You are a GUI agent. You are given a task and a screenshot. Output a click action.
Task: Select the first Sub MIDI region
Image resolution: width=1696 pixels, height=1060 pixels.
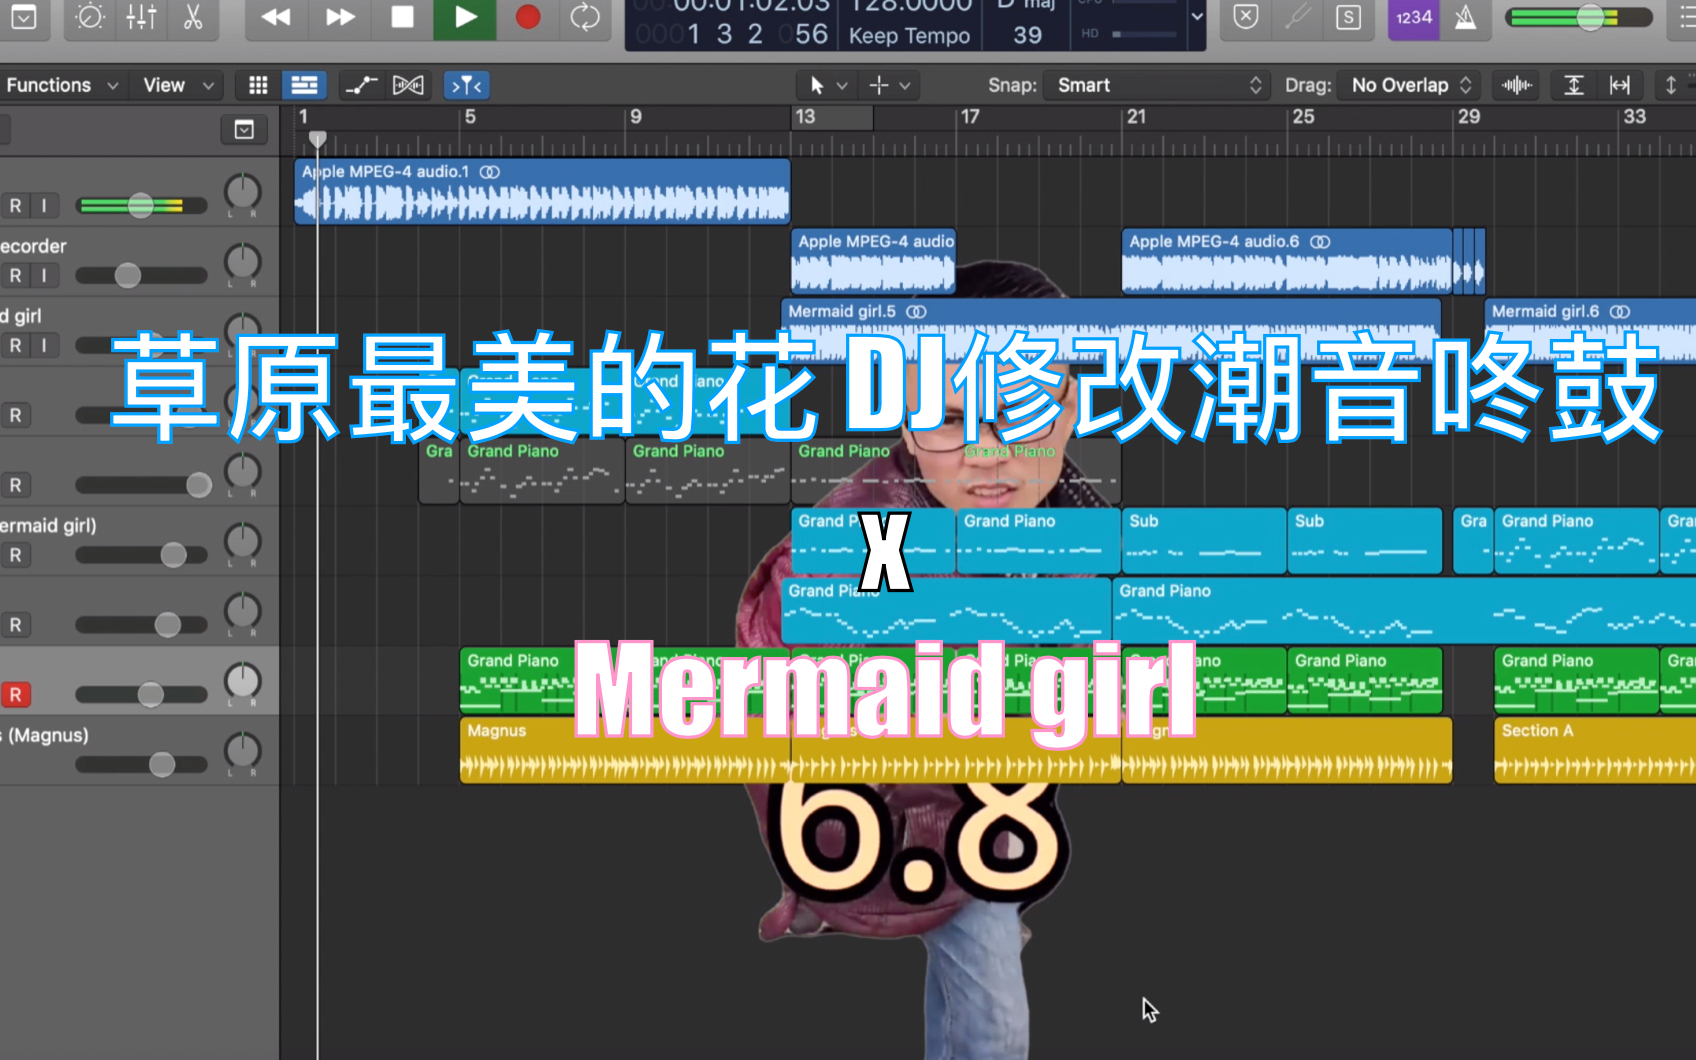1204,540
